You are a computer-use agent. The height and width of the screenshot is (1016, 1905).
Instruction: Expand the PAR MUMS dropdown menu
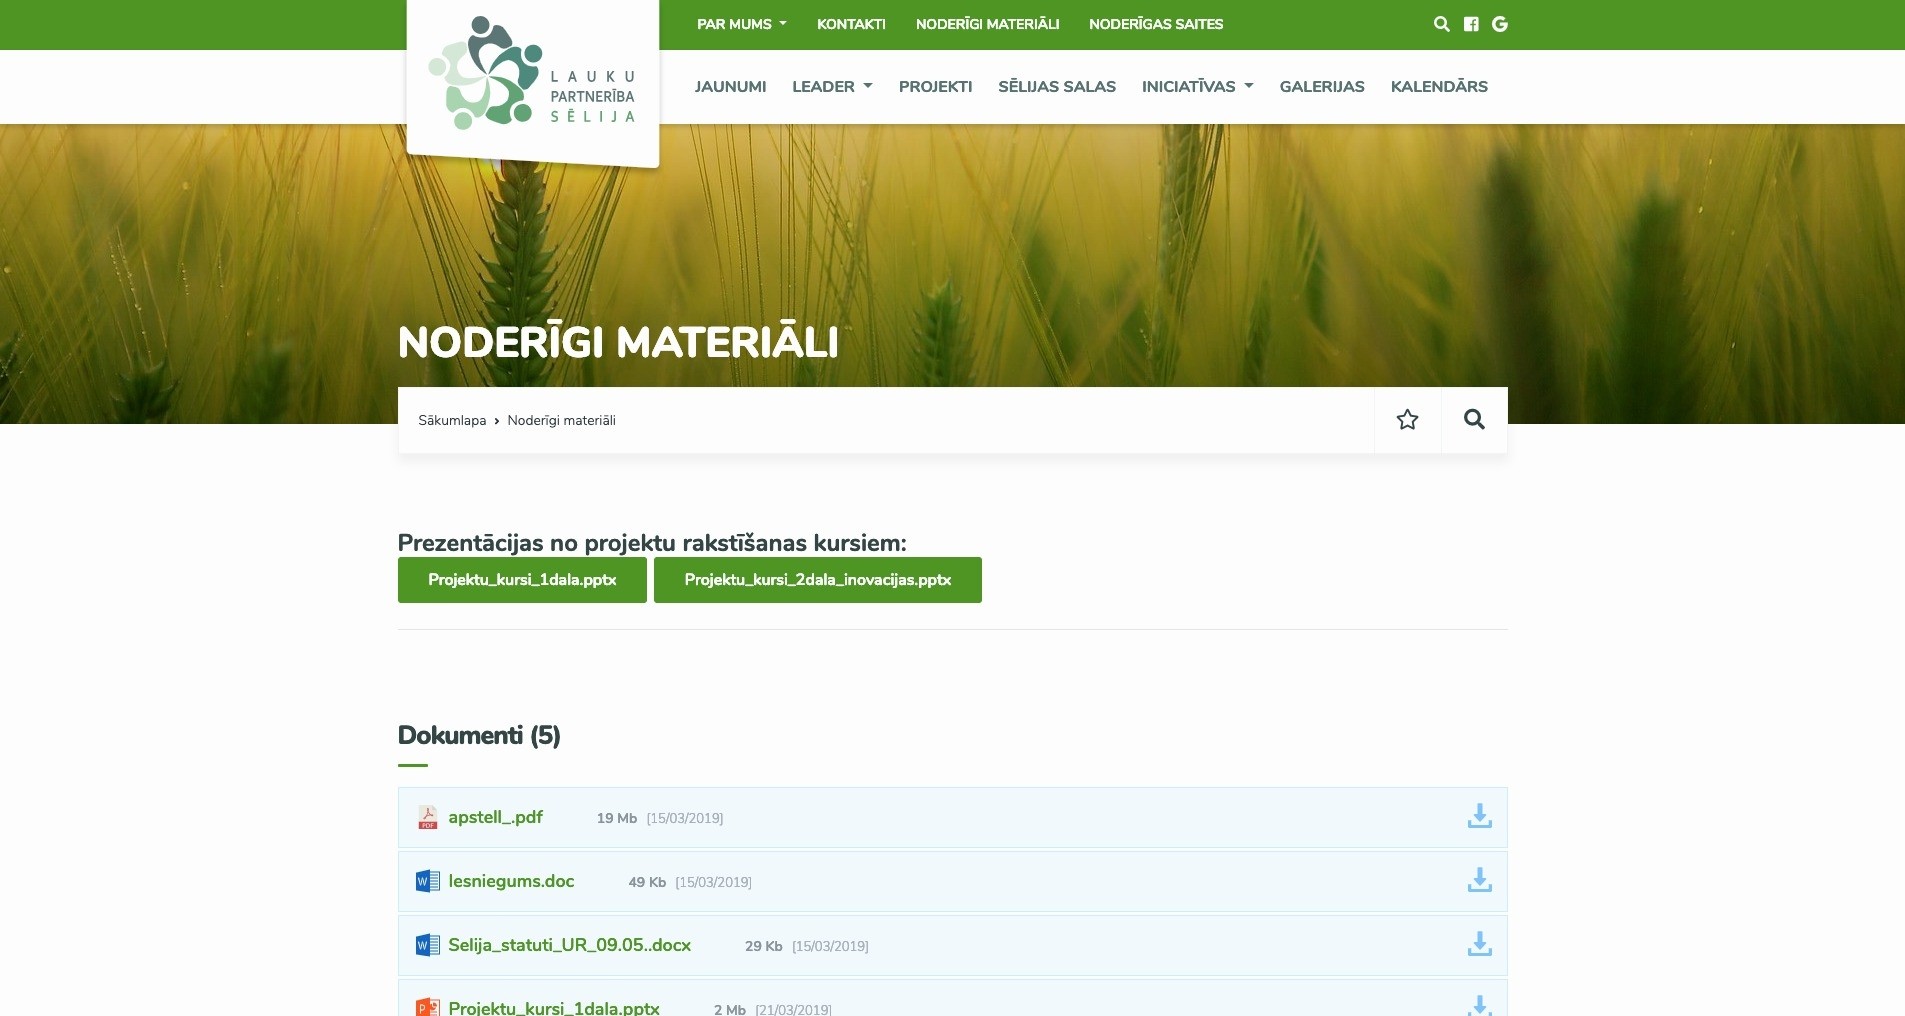click(x=741, y=24)
